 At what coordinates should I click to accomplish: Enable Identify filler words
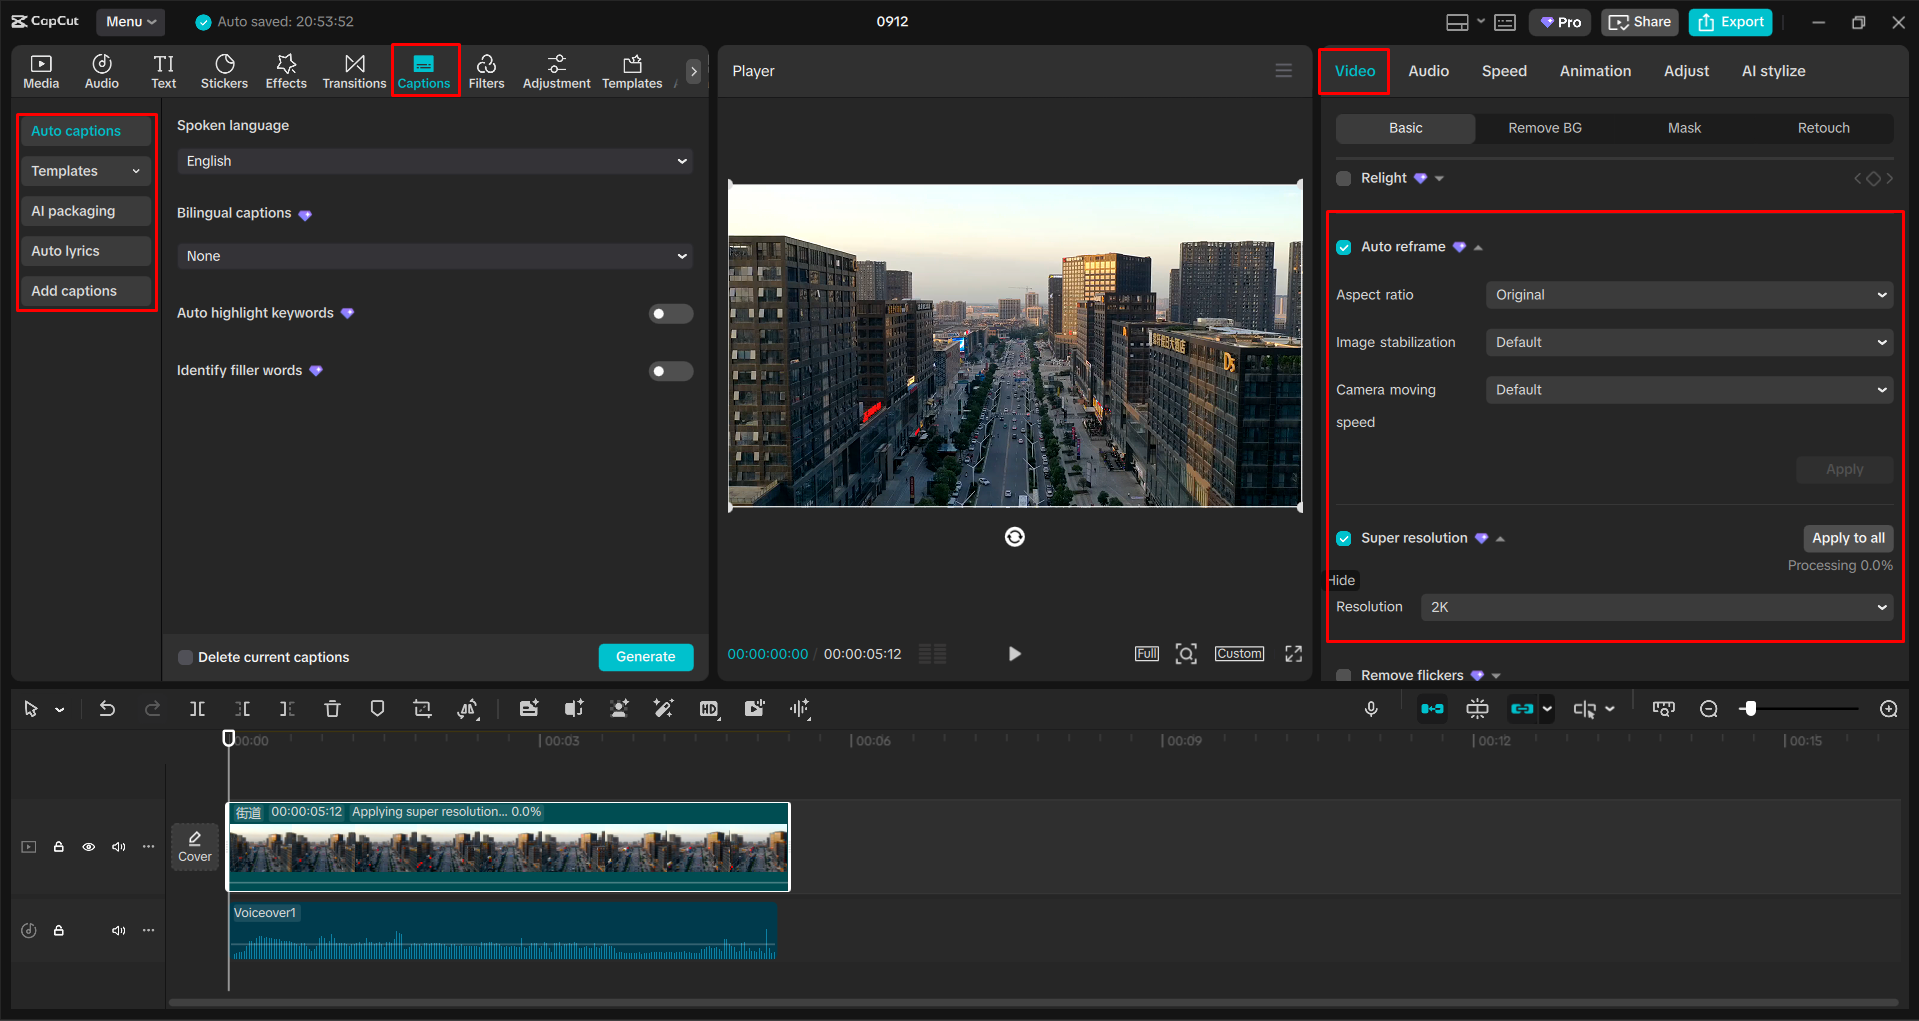coord(670,370)
